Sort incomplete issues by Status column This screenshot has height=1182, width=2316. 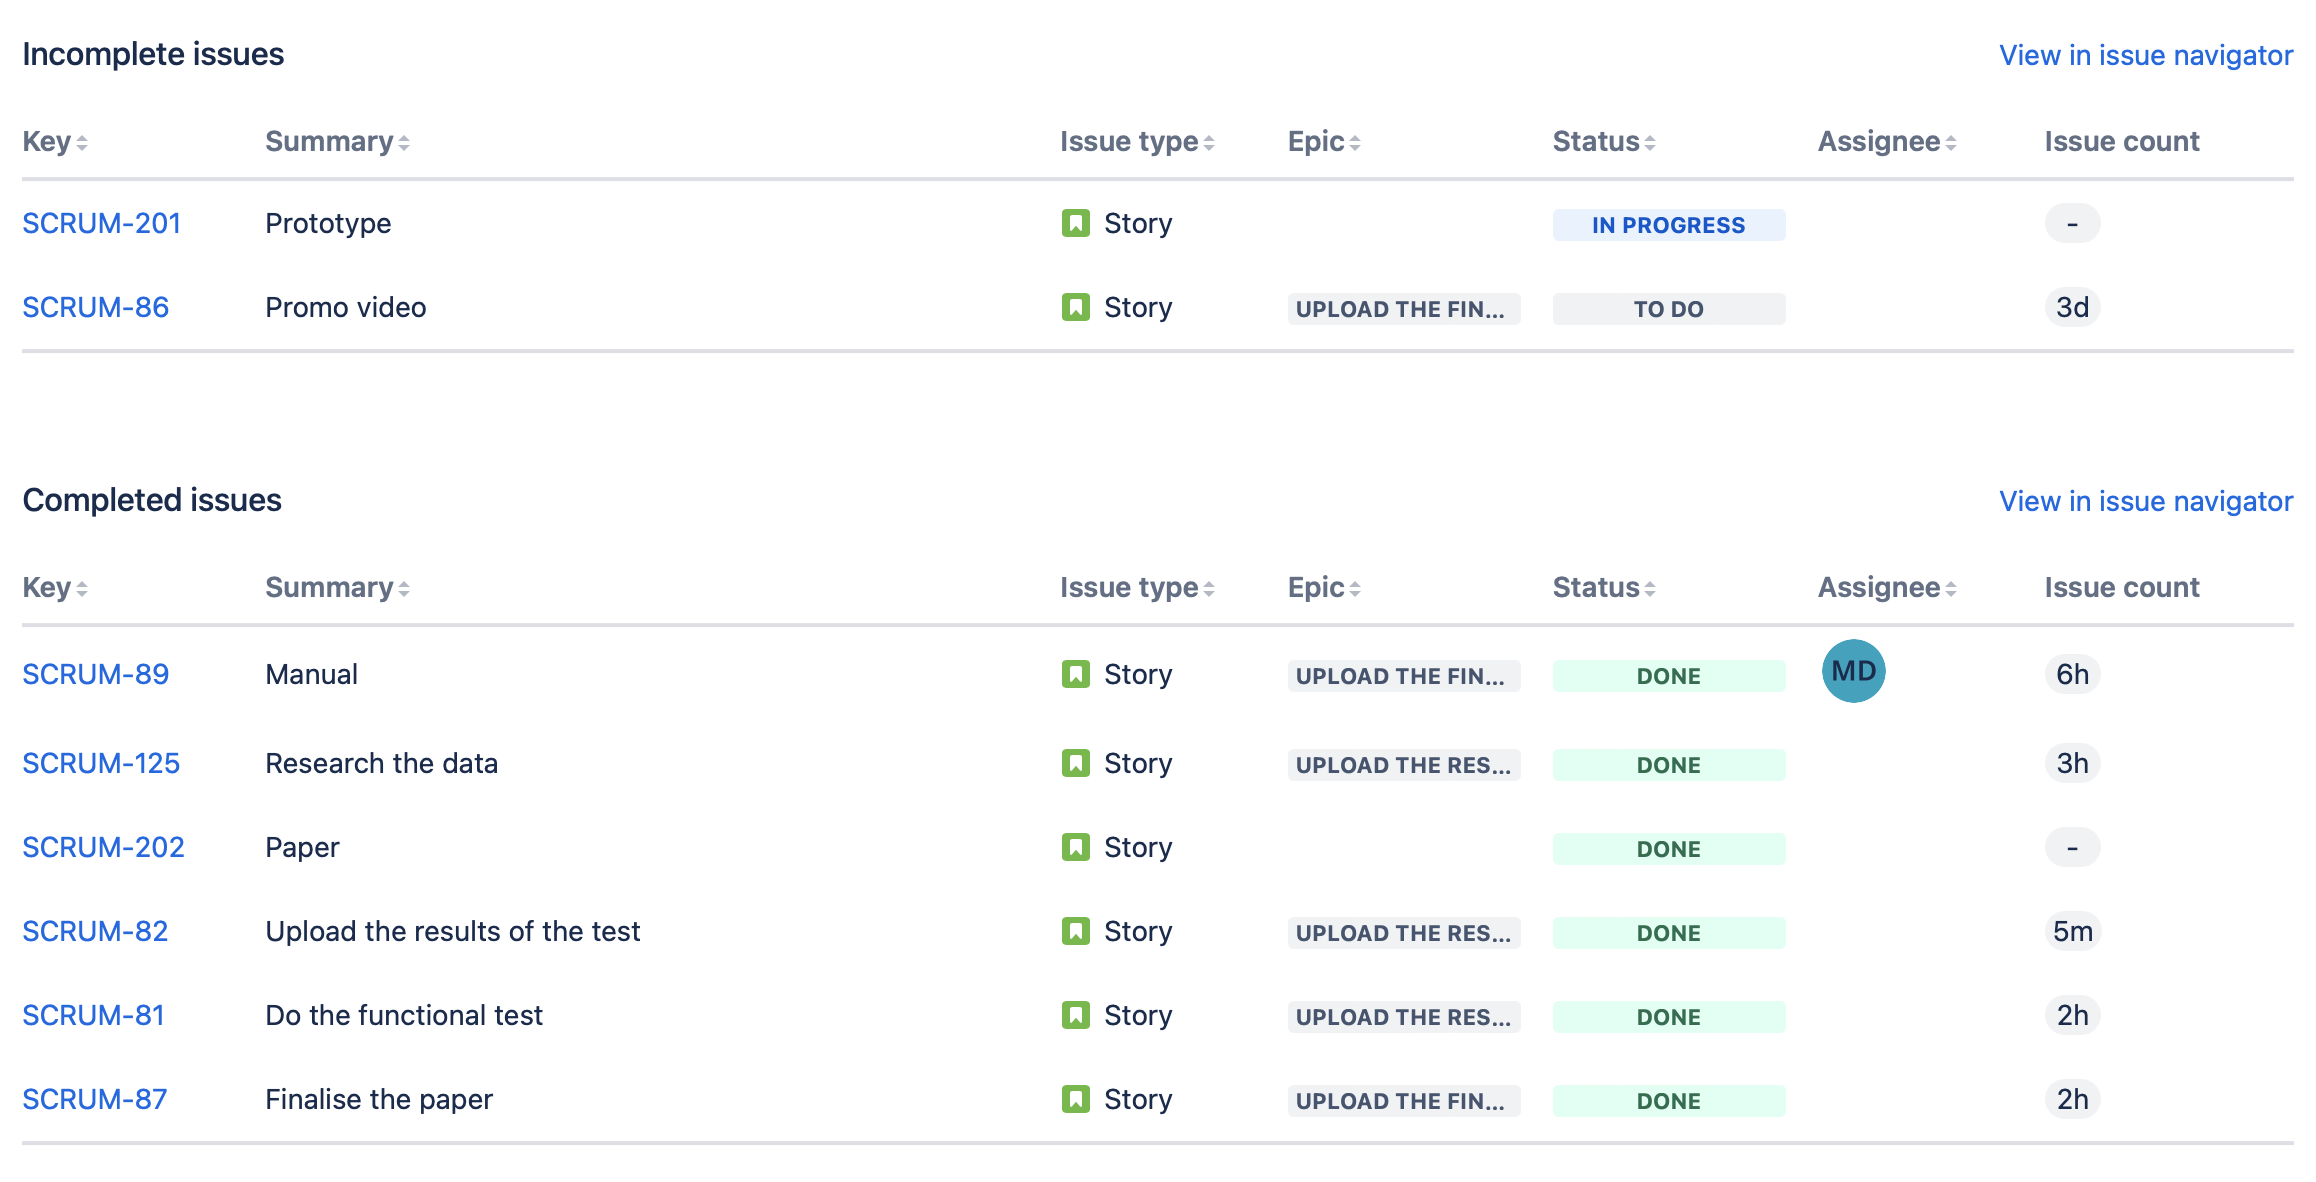coord(1603,142)
